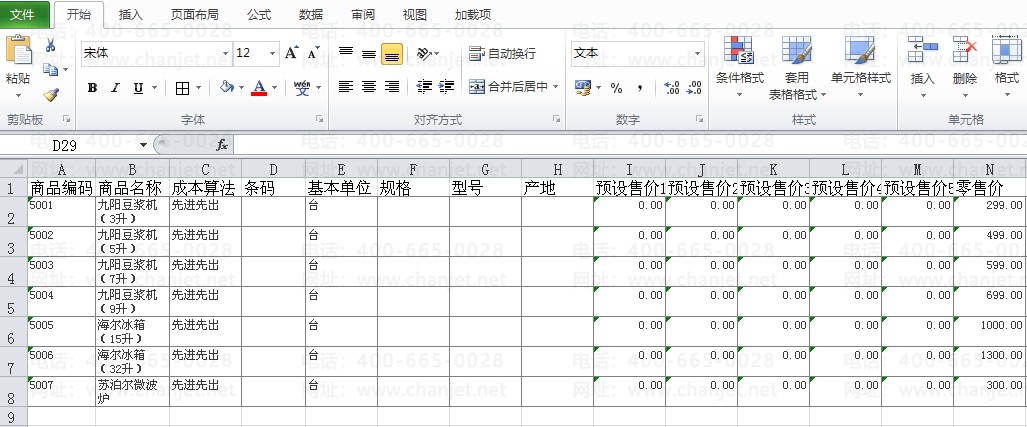Click the 自动换行 (Wrap Text) button
The image size is (1027, 427).
tap(503, 54)
